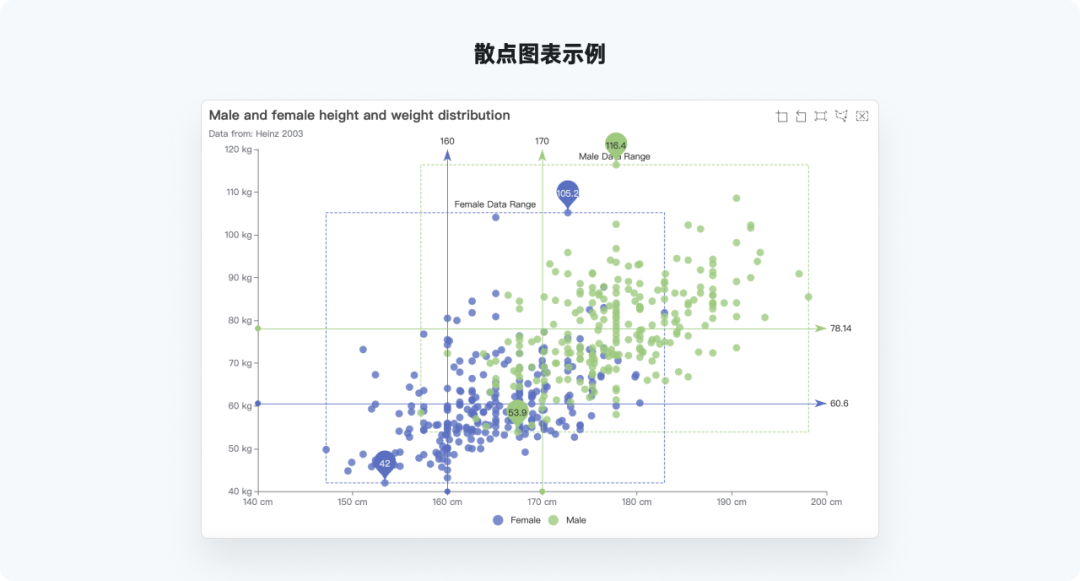This screenshot has height=581, width=1080.
Task: Click the zoom reset back icon
Action: (801, 116)
